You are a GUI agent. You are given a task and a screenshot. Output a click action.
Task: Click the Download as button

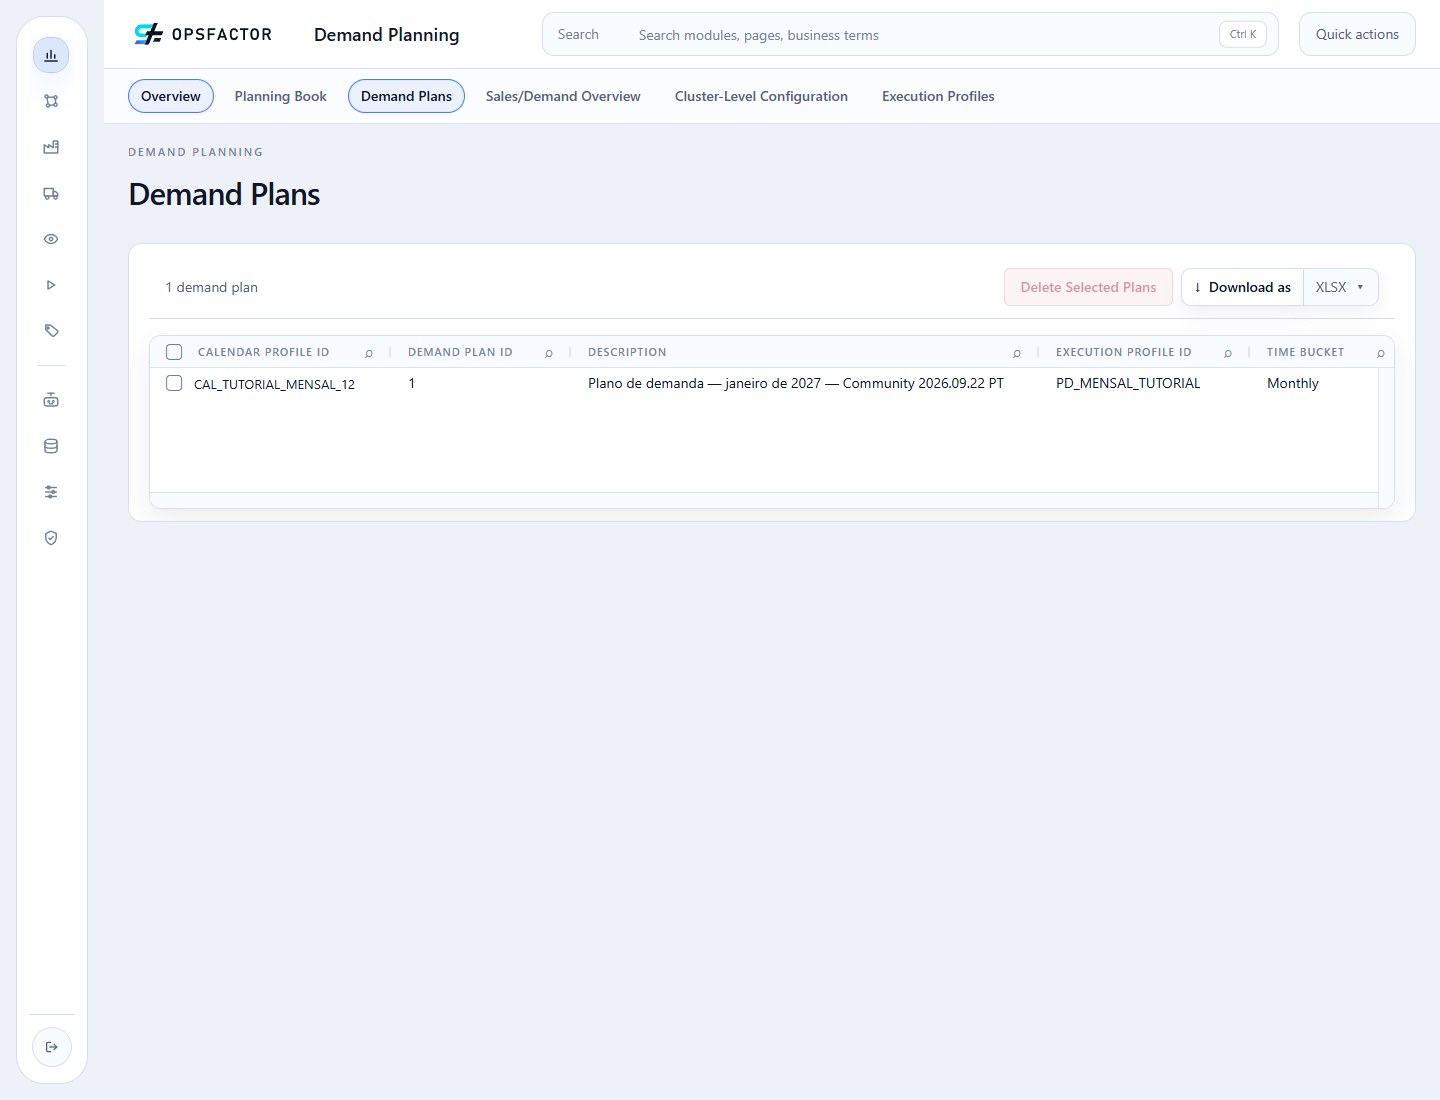coord(1243,287)
